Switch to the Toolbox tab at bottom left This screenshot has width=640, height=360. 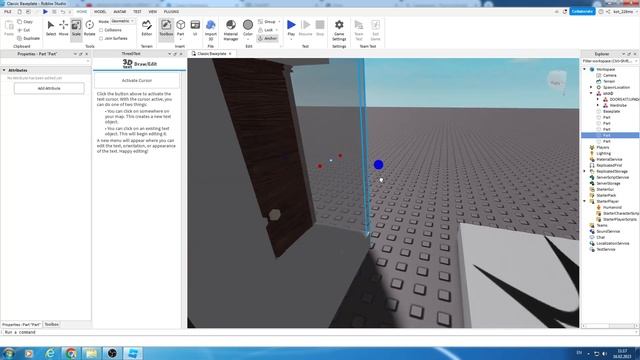click(52, 324)
